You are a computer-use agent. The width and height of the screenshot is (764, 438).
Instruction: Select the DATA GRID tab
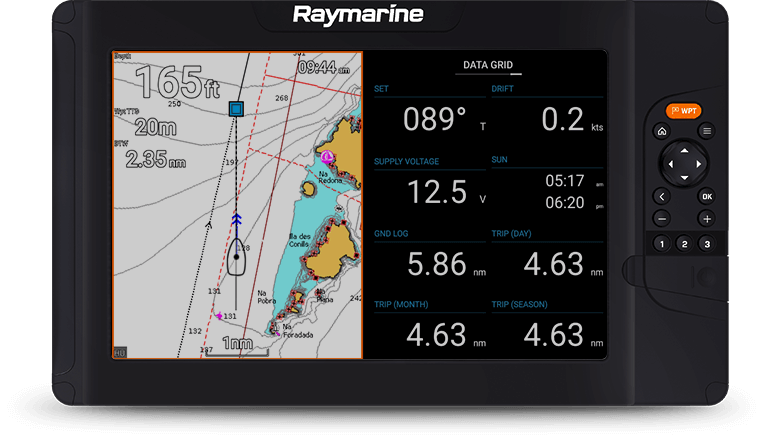[x=488, y=65]
